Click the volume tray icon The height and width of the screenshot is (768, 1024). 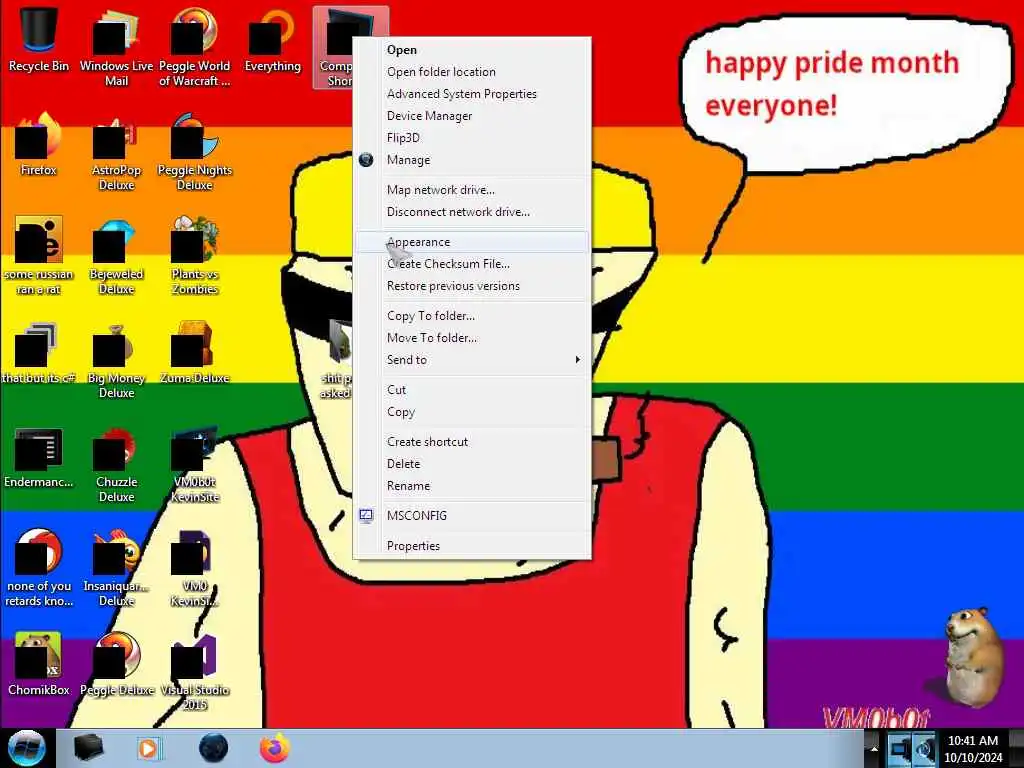[x=924, y=748]
